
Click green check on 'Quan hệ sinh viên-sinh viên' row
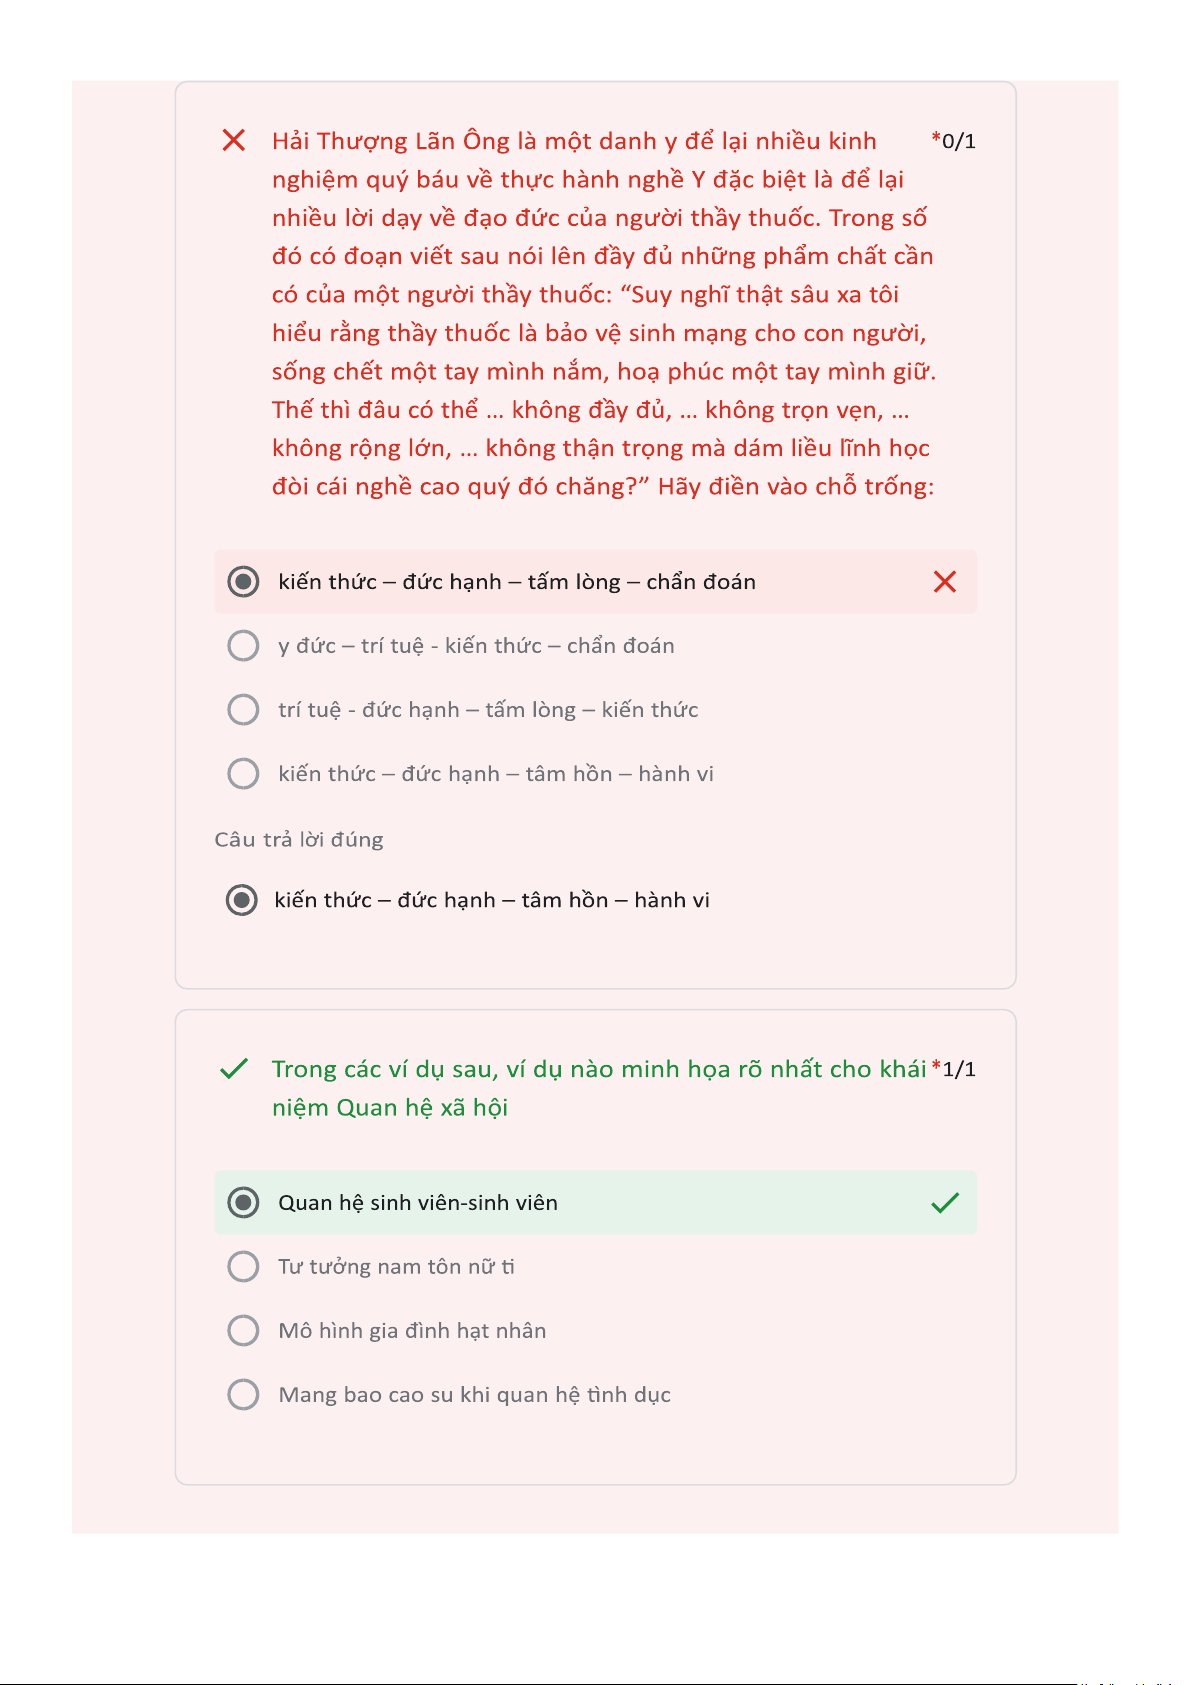tap(944, 1203)
